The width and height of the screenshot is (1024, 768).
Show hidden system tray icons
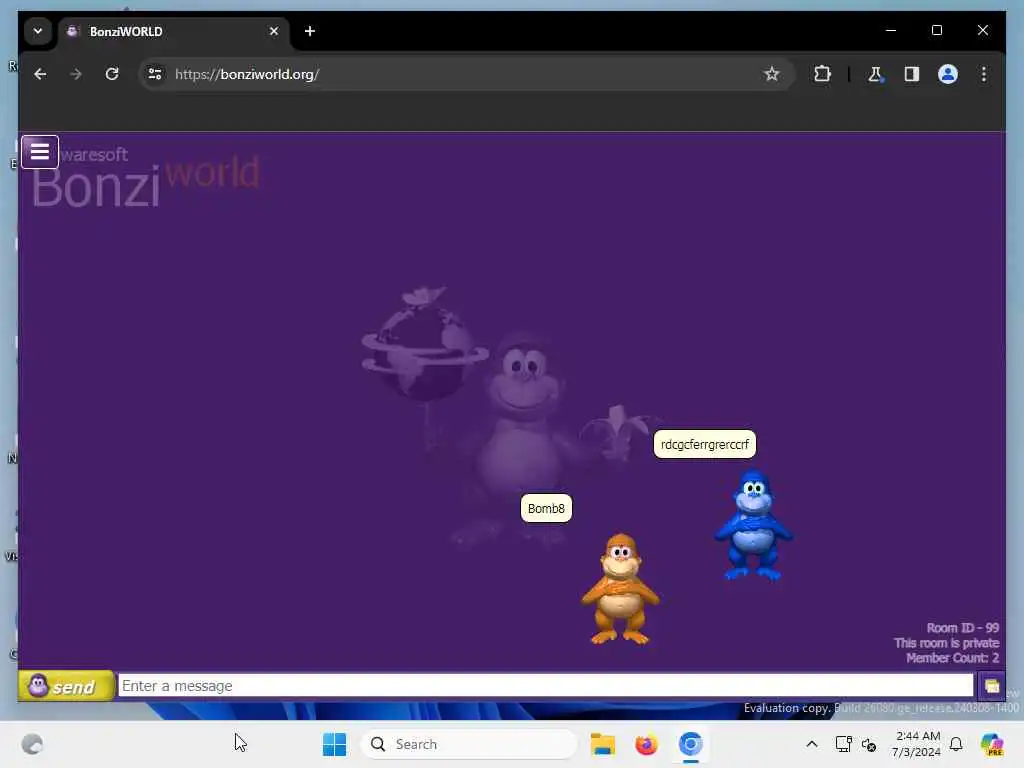click(812, 744)
